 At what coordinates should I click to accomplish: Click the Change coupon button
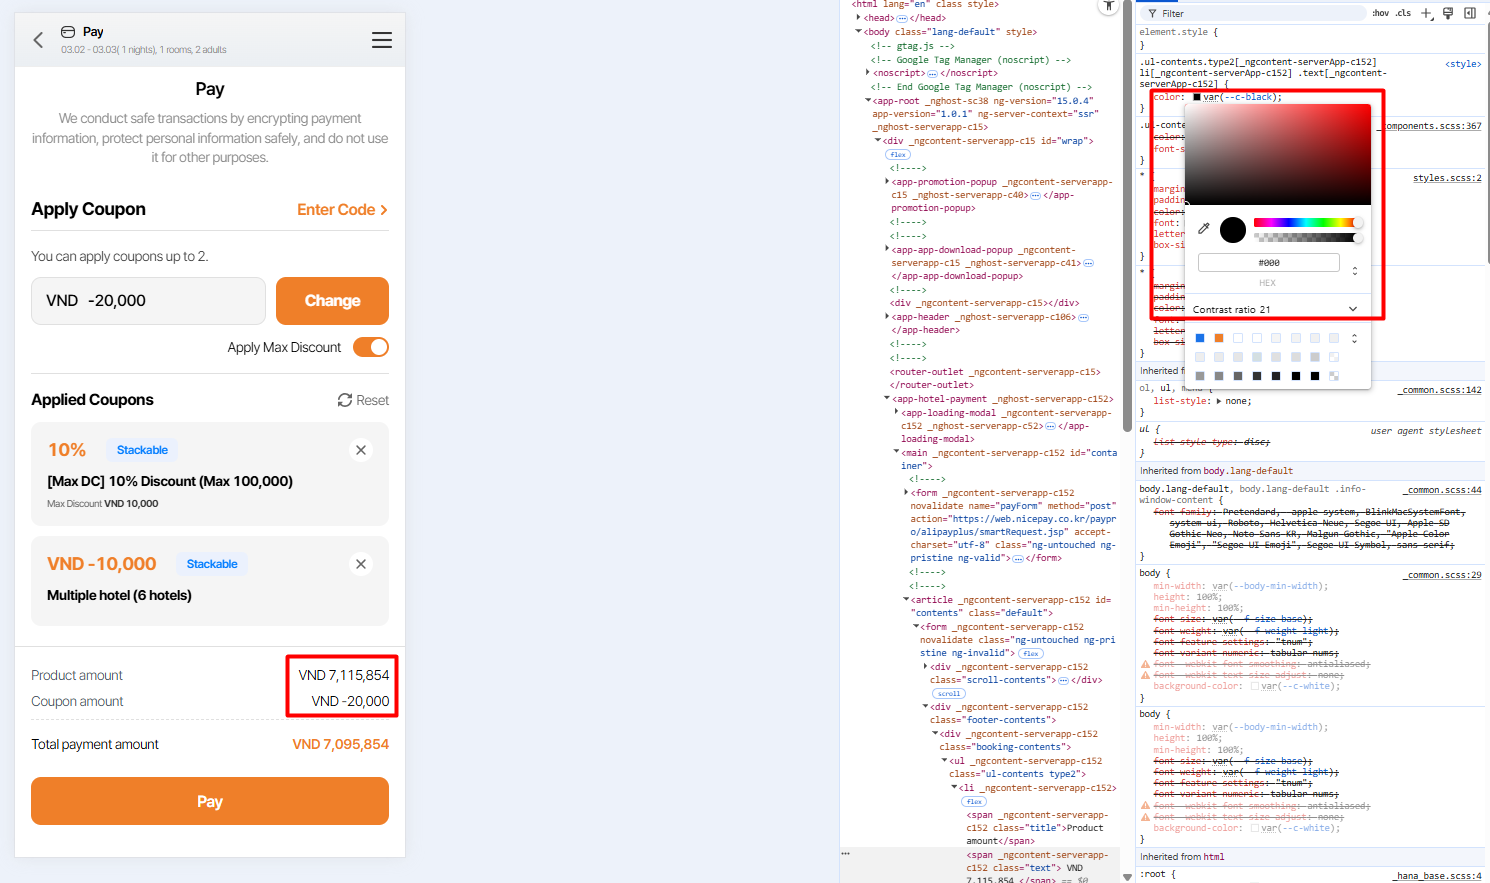tap(332, 301)
